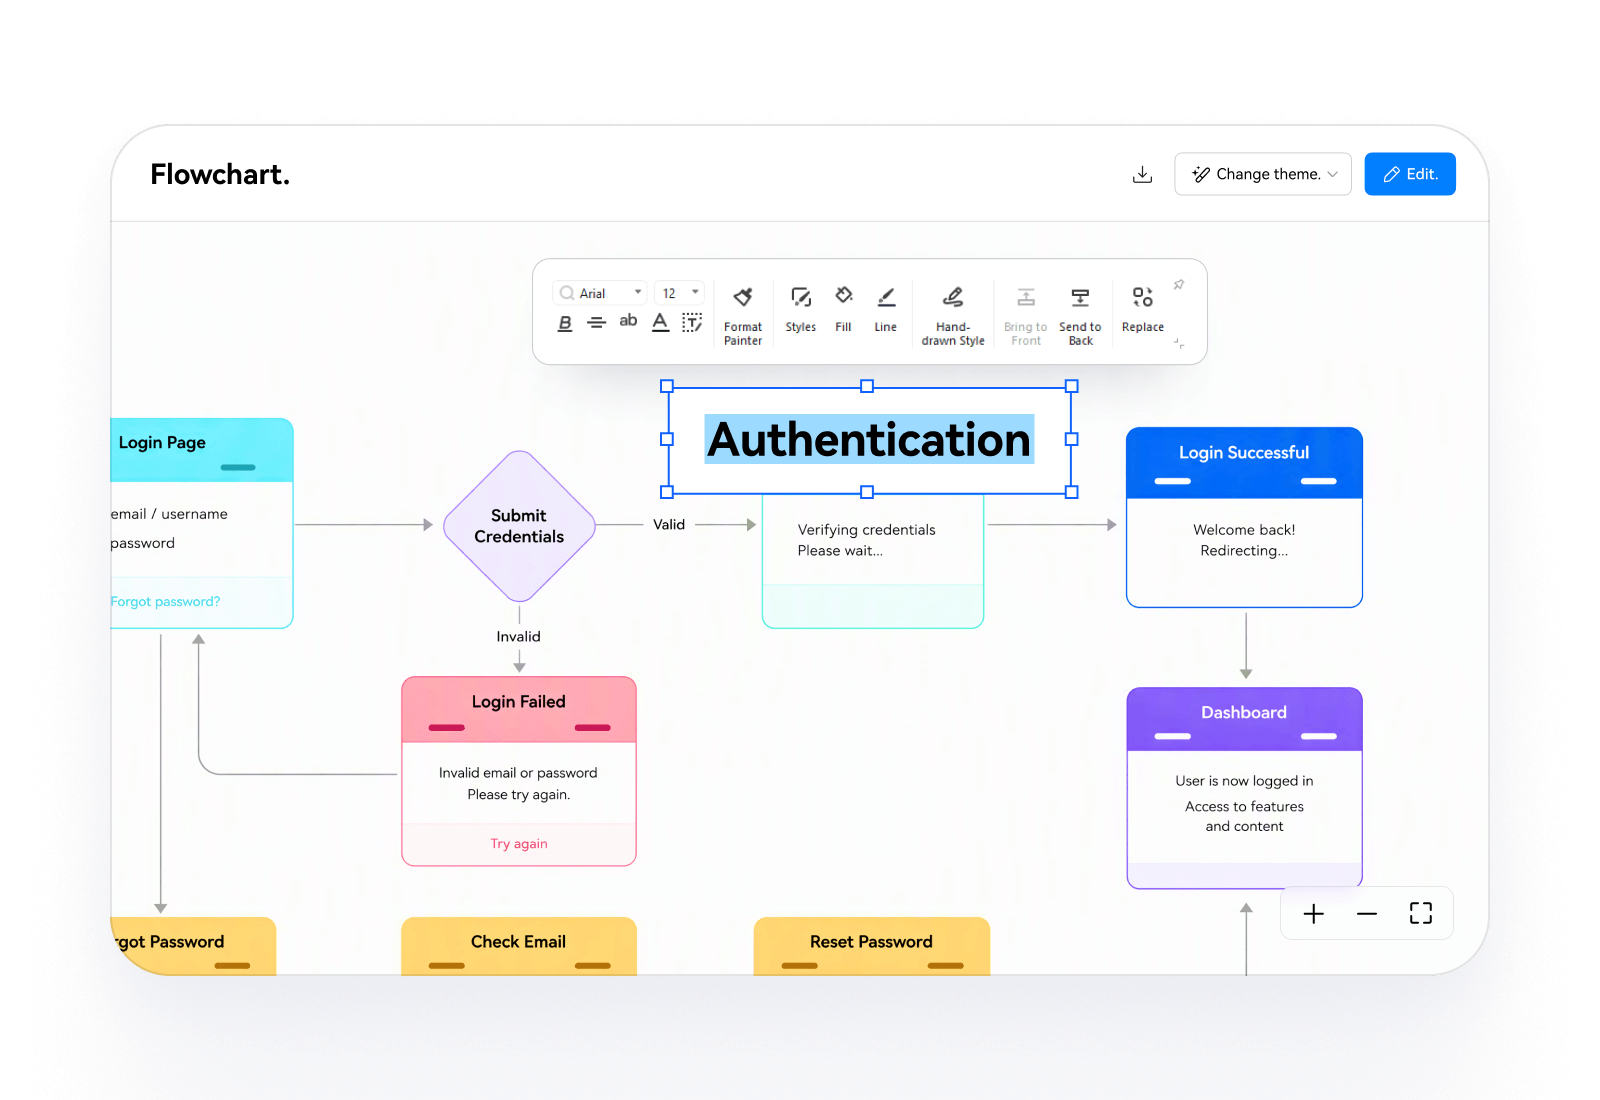Image resolution: width=1600 pixels, height=1100 pixels.
Task: Click the Forgot password? link
Action: click(x=165, y=601)
